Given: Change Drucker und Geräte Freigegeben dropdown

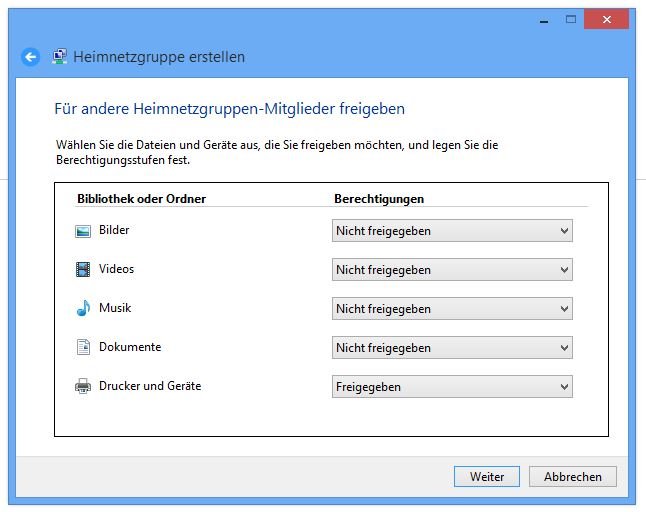Looking at the screenshot, I should (x=452, y=386).
